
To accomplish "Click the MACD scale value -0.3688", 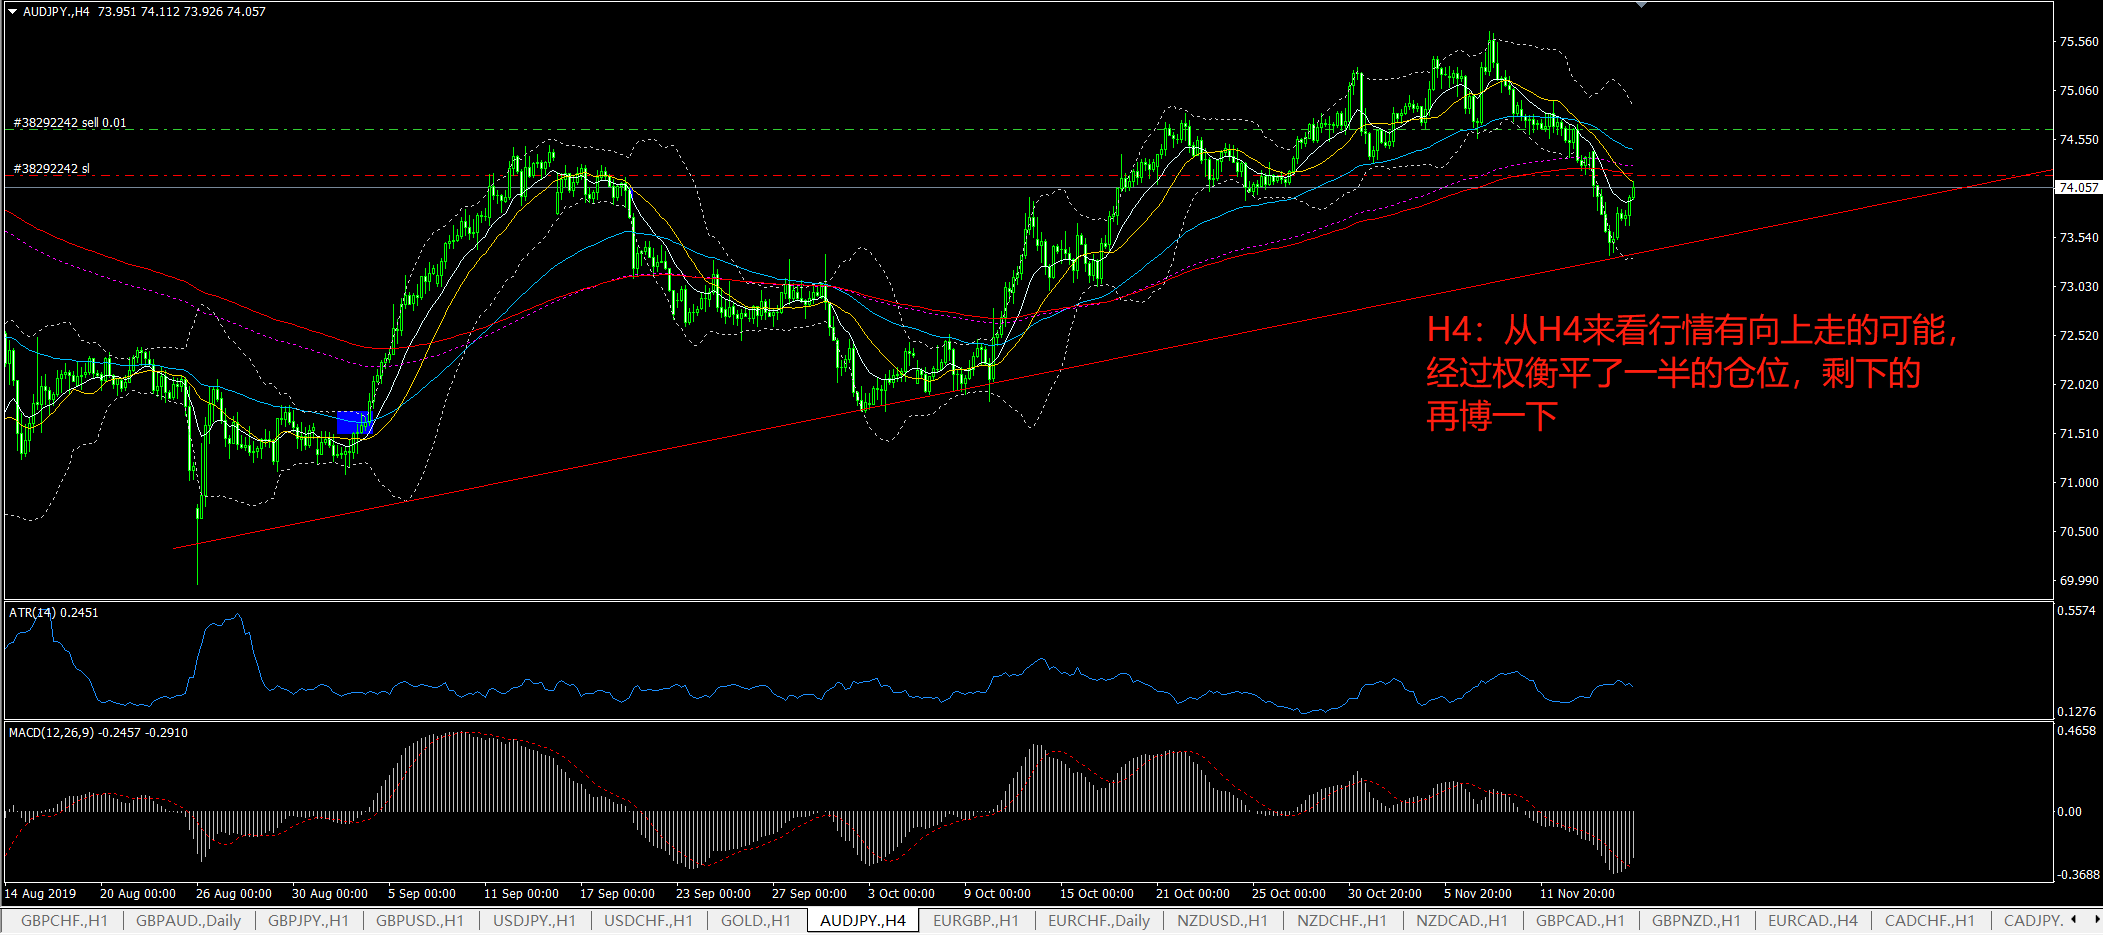I will click(x=2076, y=875).
